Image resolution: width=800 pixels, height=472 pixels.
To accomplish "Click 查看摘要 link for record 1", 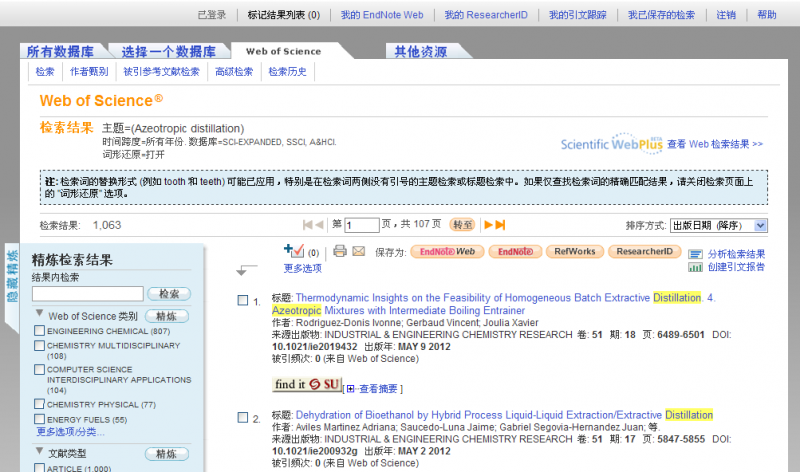I will [378, 389].
